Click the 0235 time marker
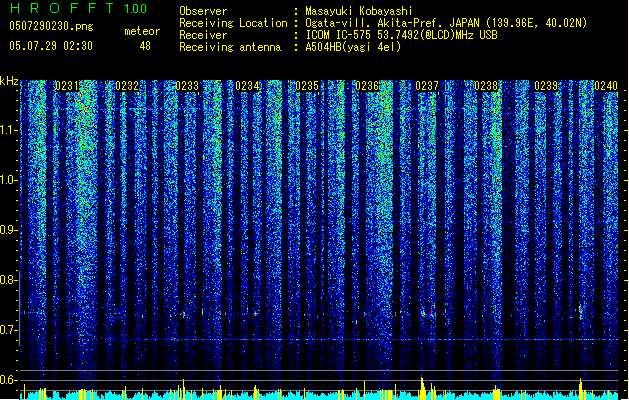This screenshot has width=629, height=400. [x=307, y=86]
